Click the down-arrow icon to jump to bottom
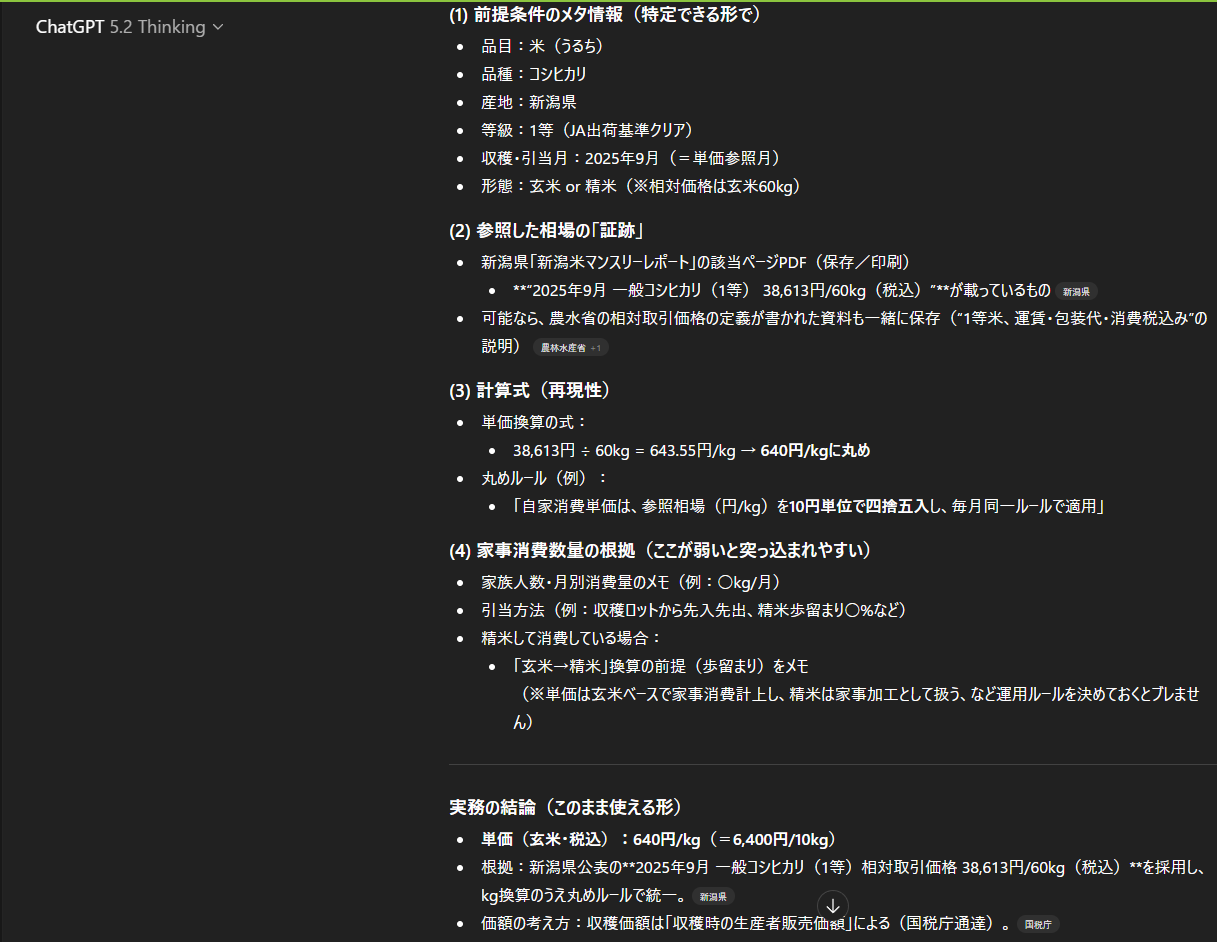 (833, 905)
